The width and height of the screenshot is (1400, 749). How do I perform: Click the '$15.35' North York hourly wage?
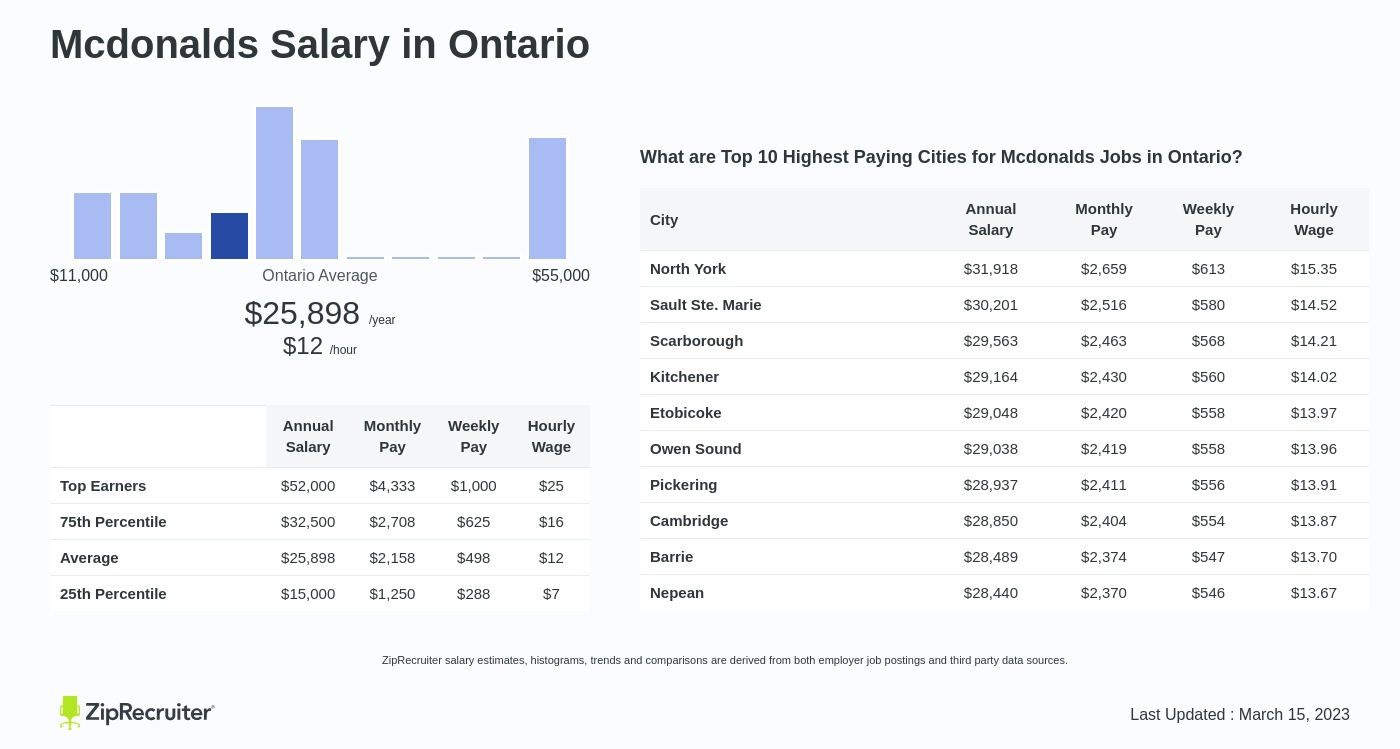pos(1314,269)
